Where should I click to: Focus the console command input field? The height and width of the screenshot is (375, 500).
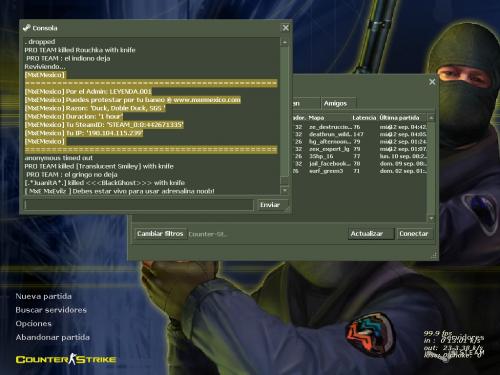click(x=139, y=205)
